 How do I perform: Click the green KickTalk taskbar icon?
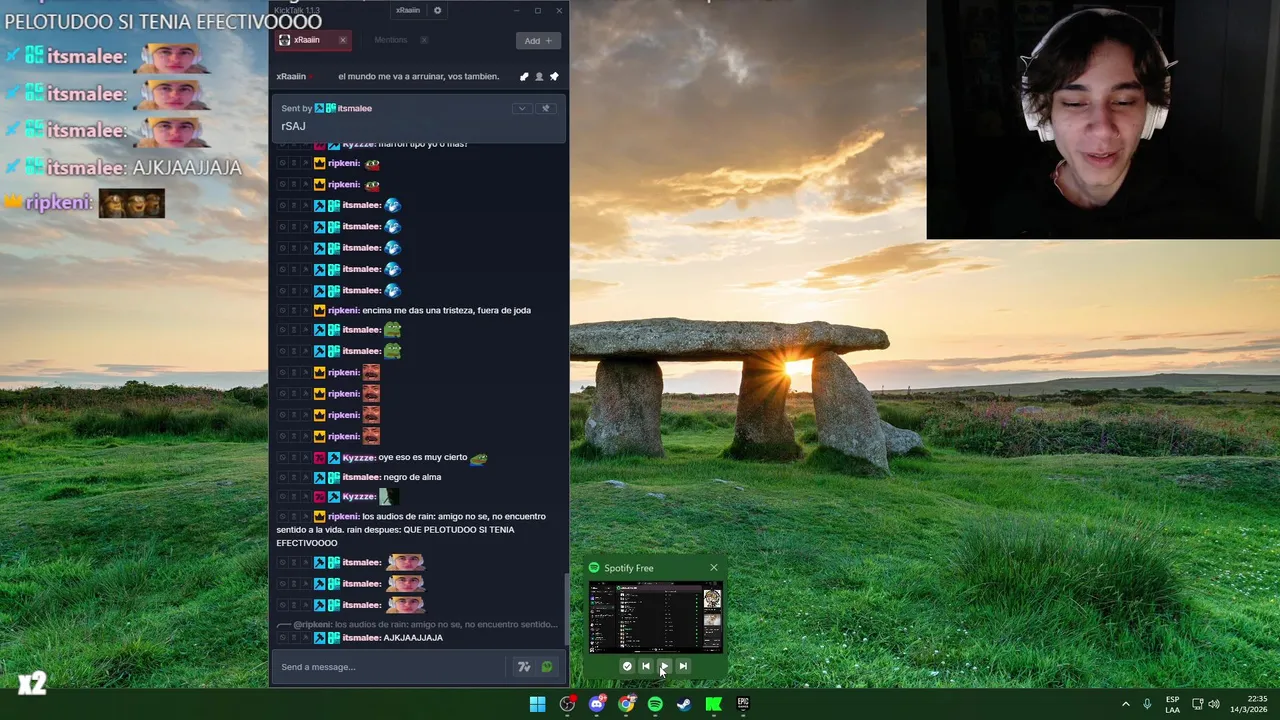tap(714, 704)
